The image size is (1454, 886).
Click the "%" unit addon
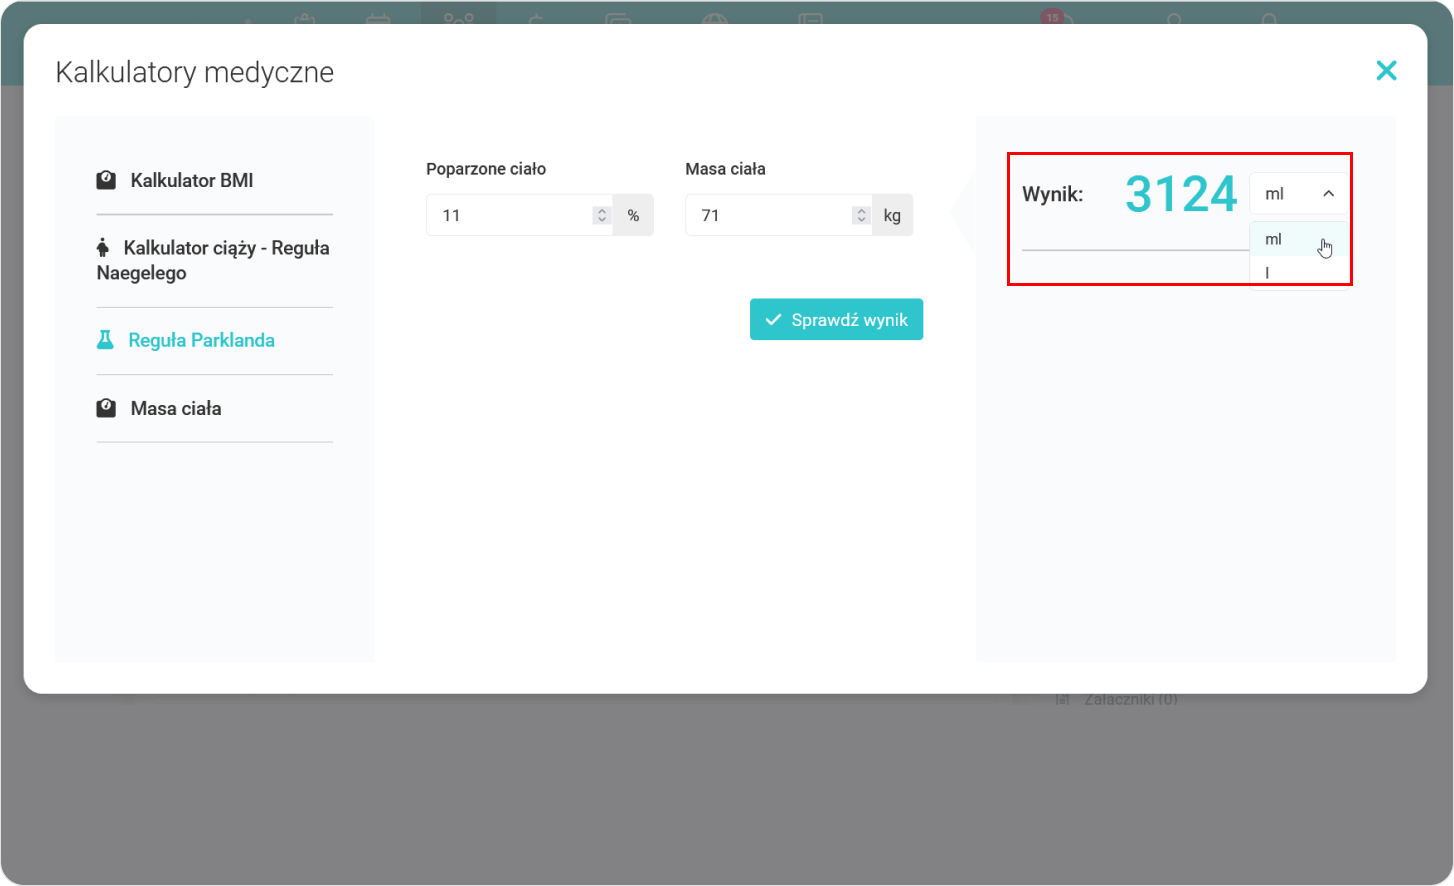tap(633, 215)
